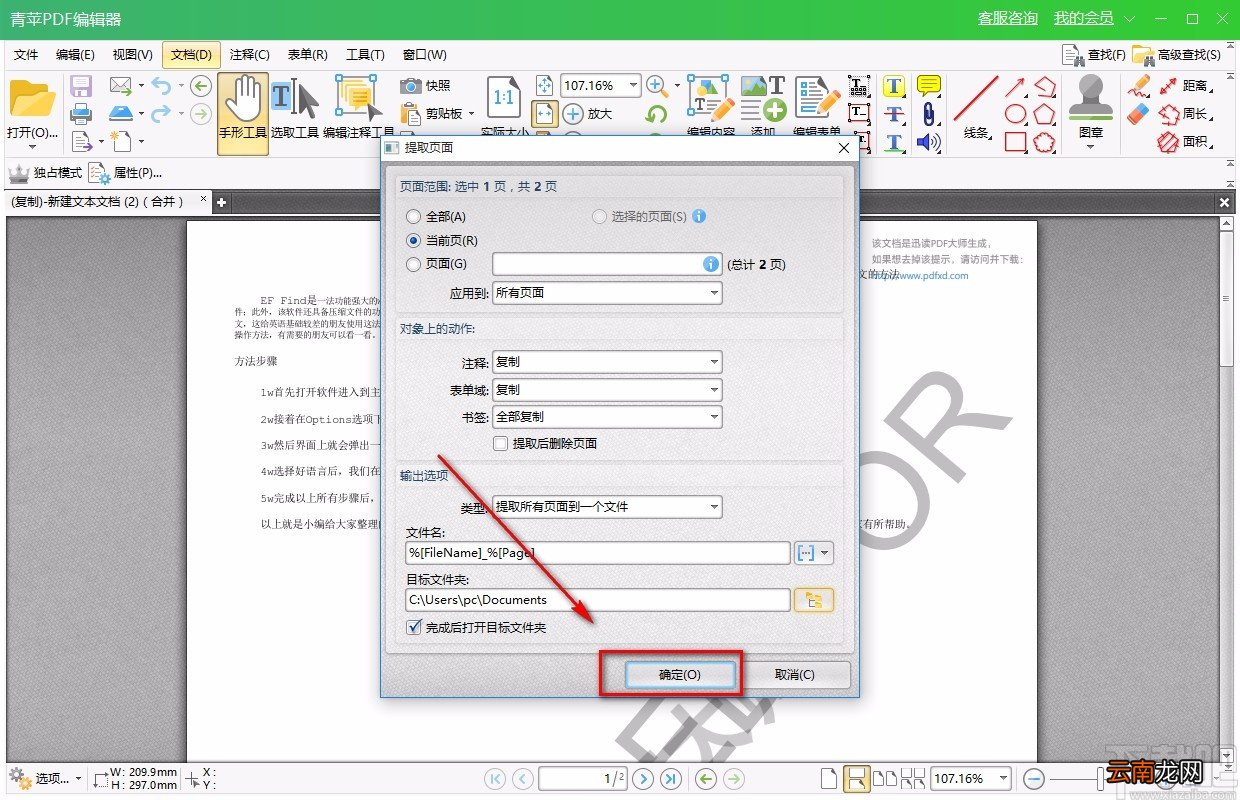The image size is (1240, 800).
Task: Open the status bar zoom dropdown
Action: (1003, 778)
